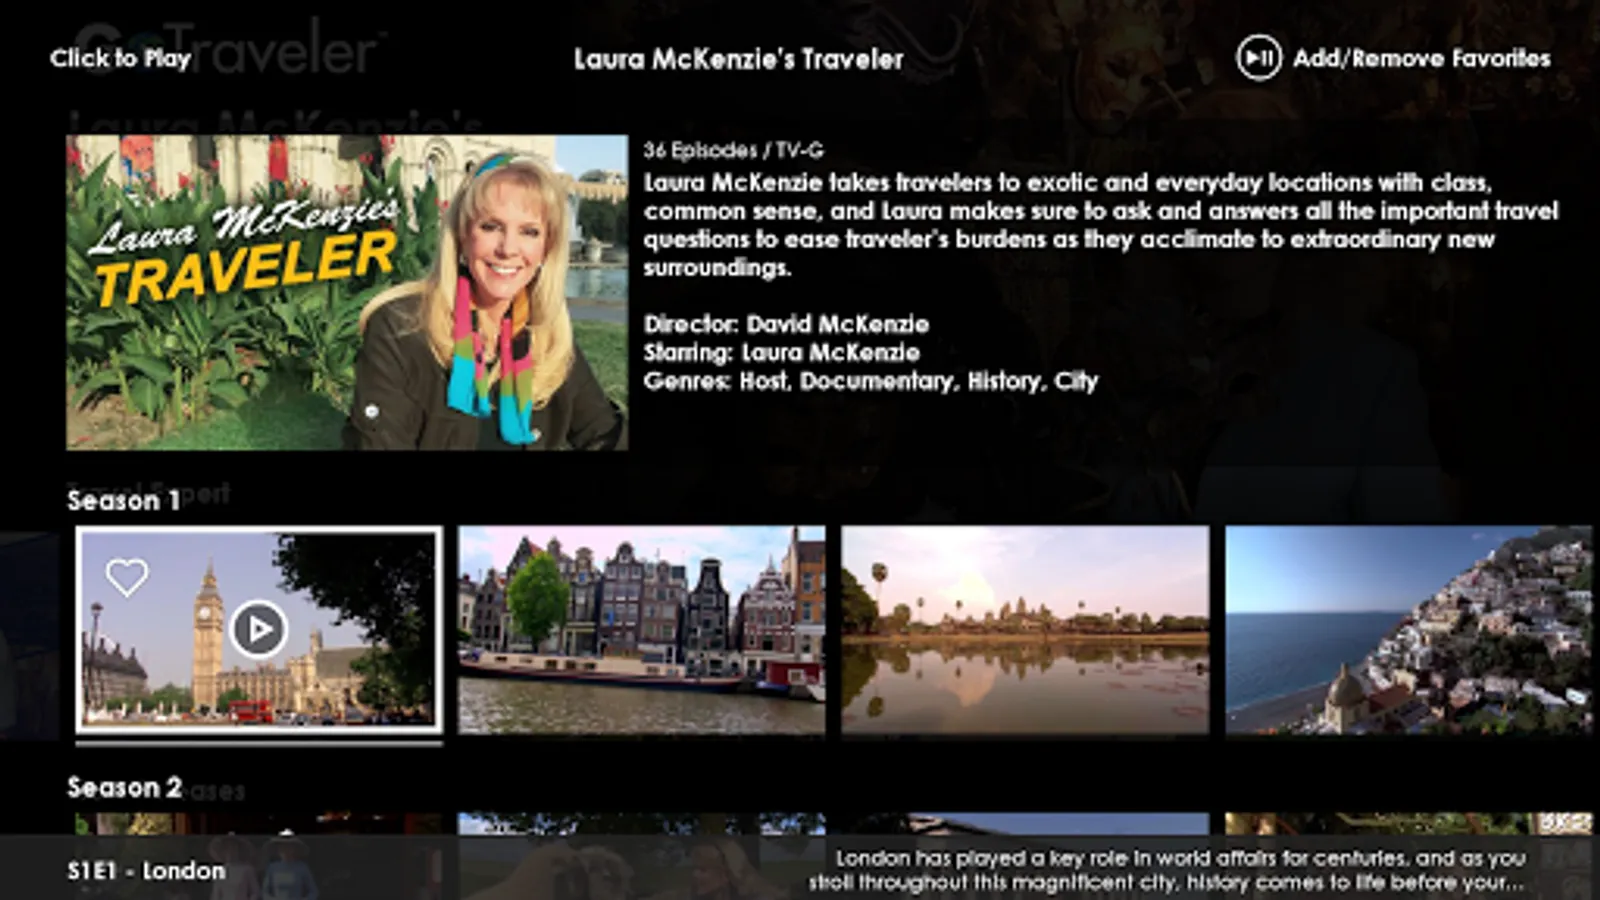
Task: Click the 'S1E1 - London' episode title
Action: pos(146,871)
